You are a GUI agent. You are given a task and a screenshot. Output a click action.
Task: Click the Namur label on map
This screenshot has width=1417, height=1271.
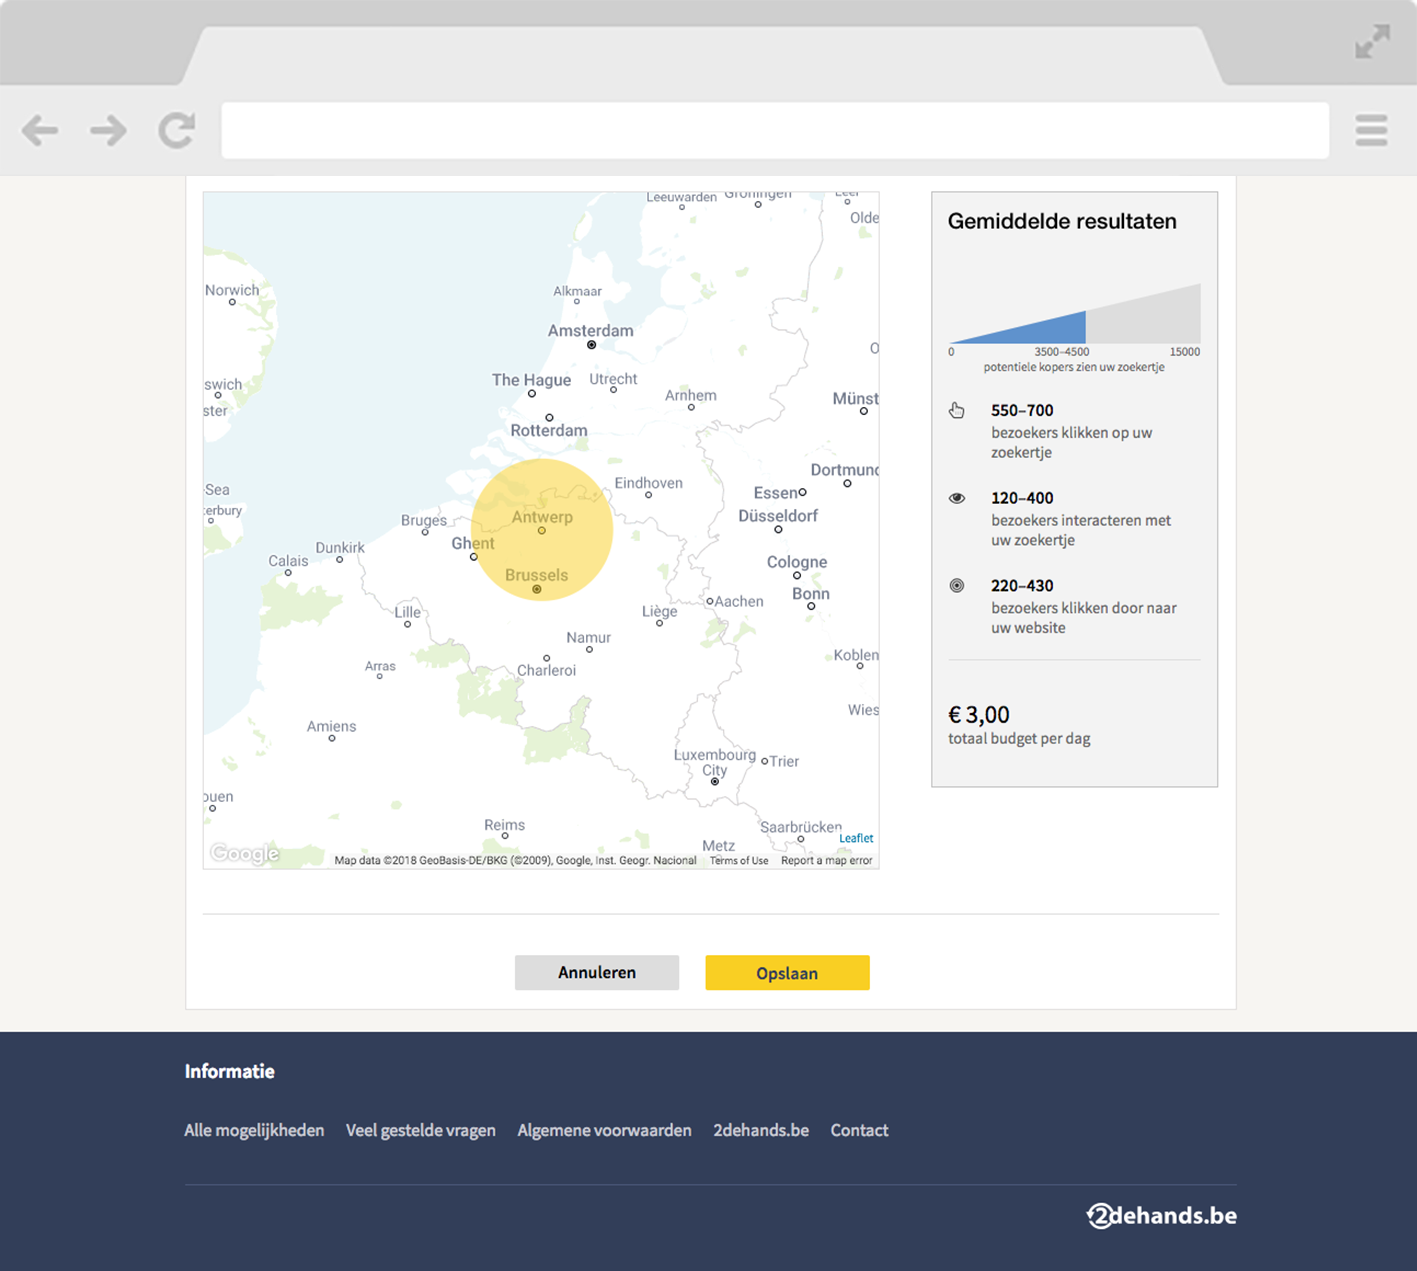588,637
